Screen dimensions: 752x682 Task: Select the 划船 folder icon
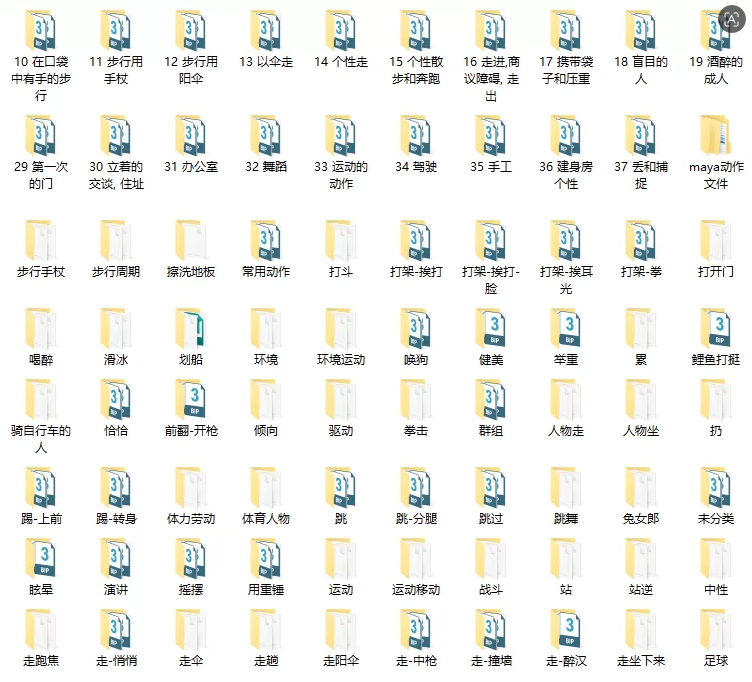191,329
